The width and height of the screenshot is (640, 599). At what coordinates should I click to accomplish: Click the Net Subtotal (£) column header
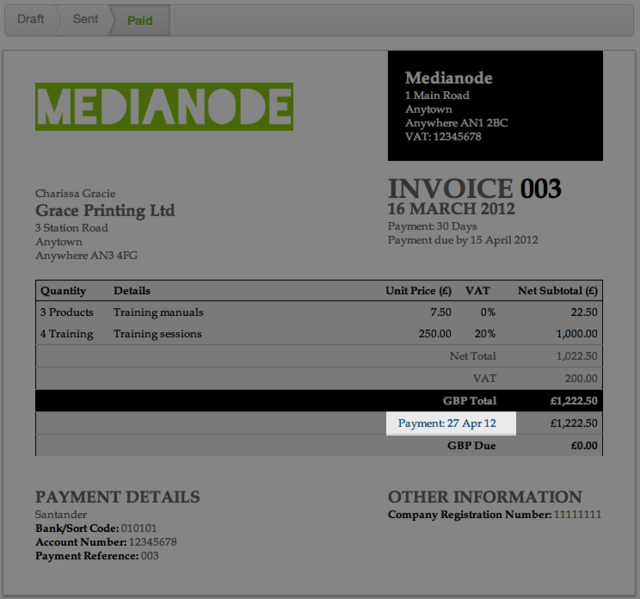(x=557, y=291)
